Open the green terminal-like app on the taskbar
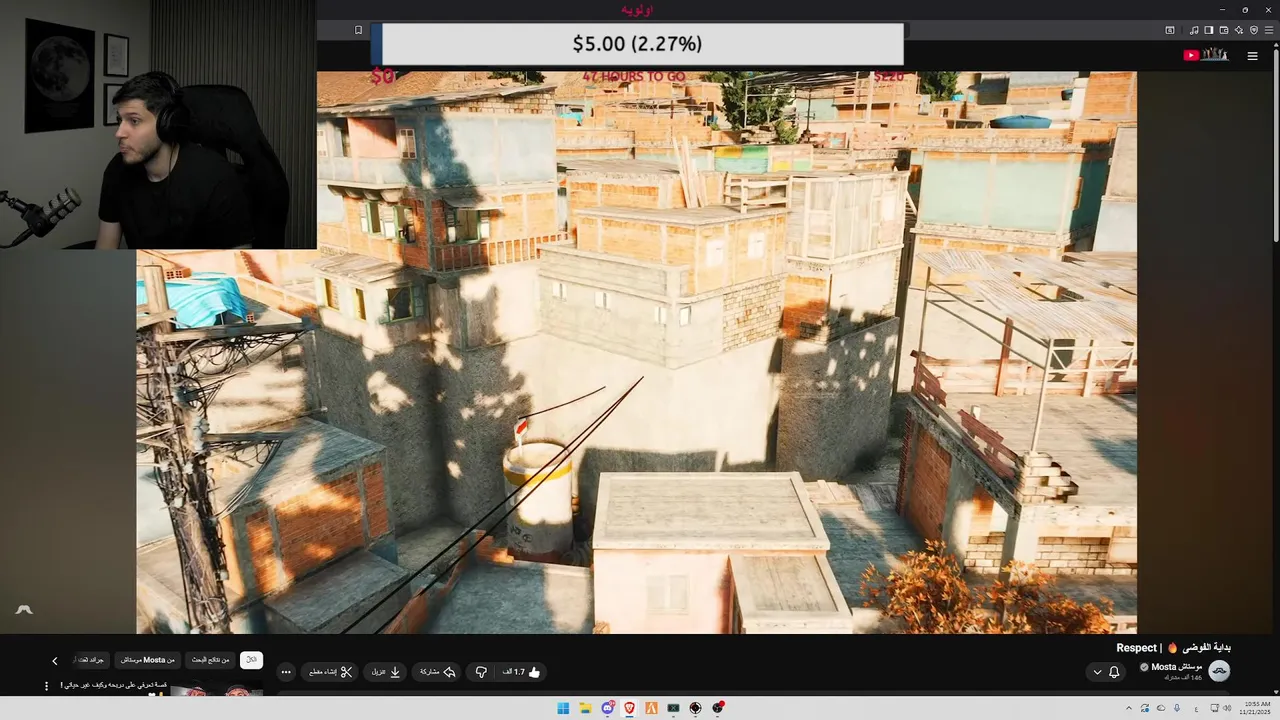1280x720 pixels. pos(673,708)
